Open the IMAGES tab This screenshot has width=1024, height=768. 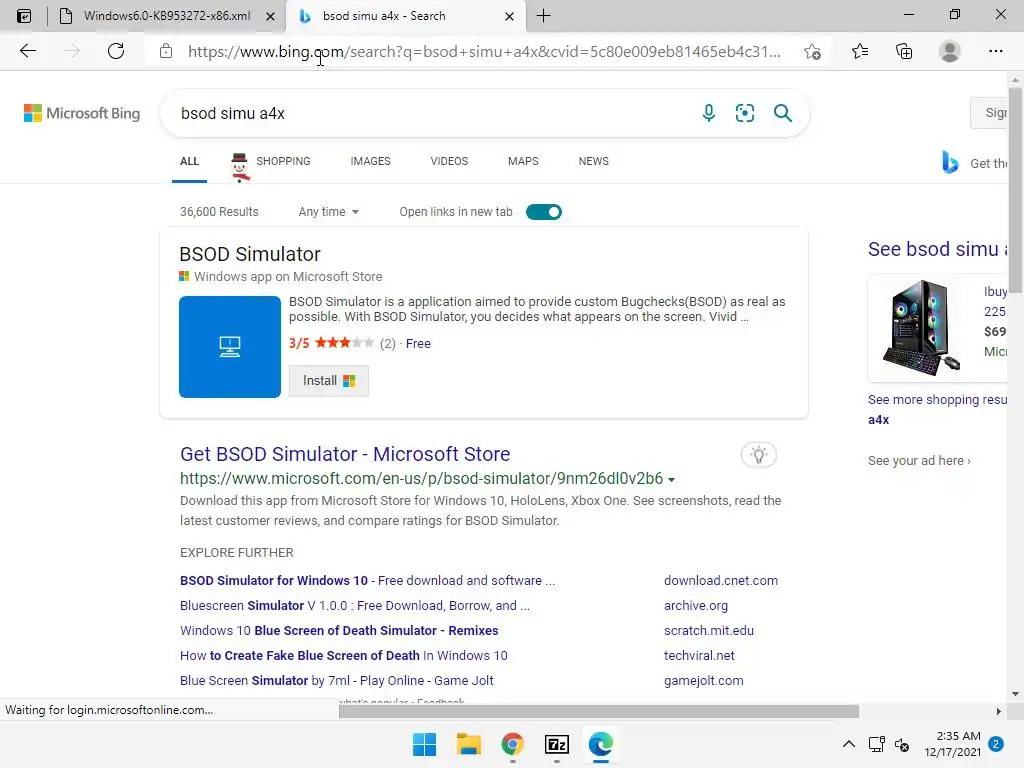point(370,161)
